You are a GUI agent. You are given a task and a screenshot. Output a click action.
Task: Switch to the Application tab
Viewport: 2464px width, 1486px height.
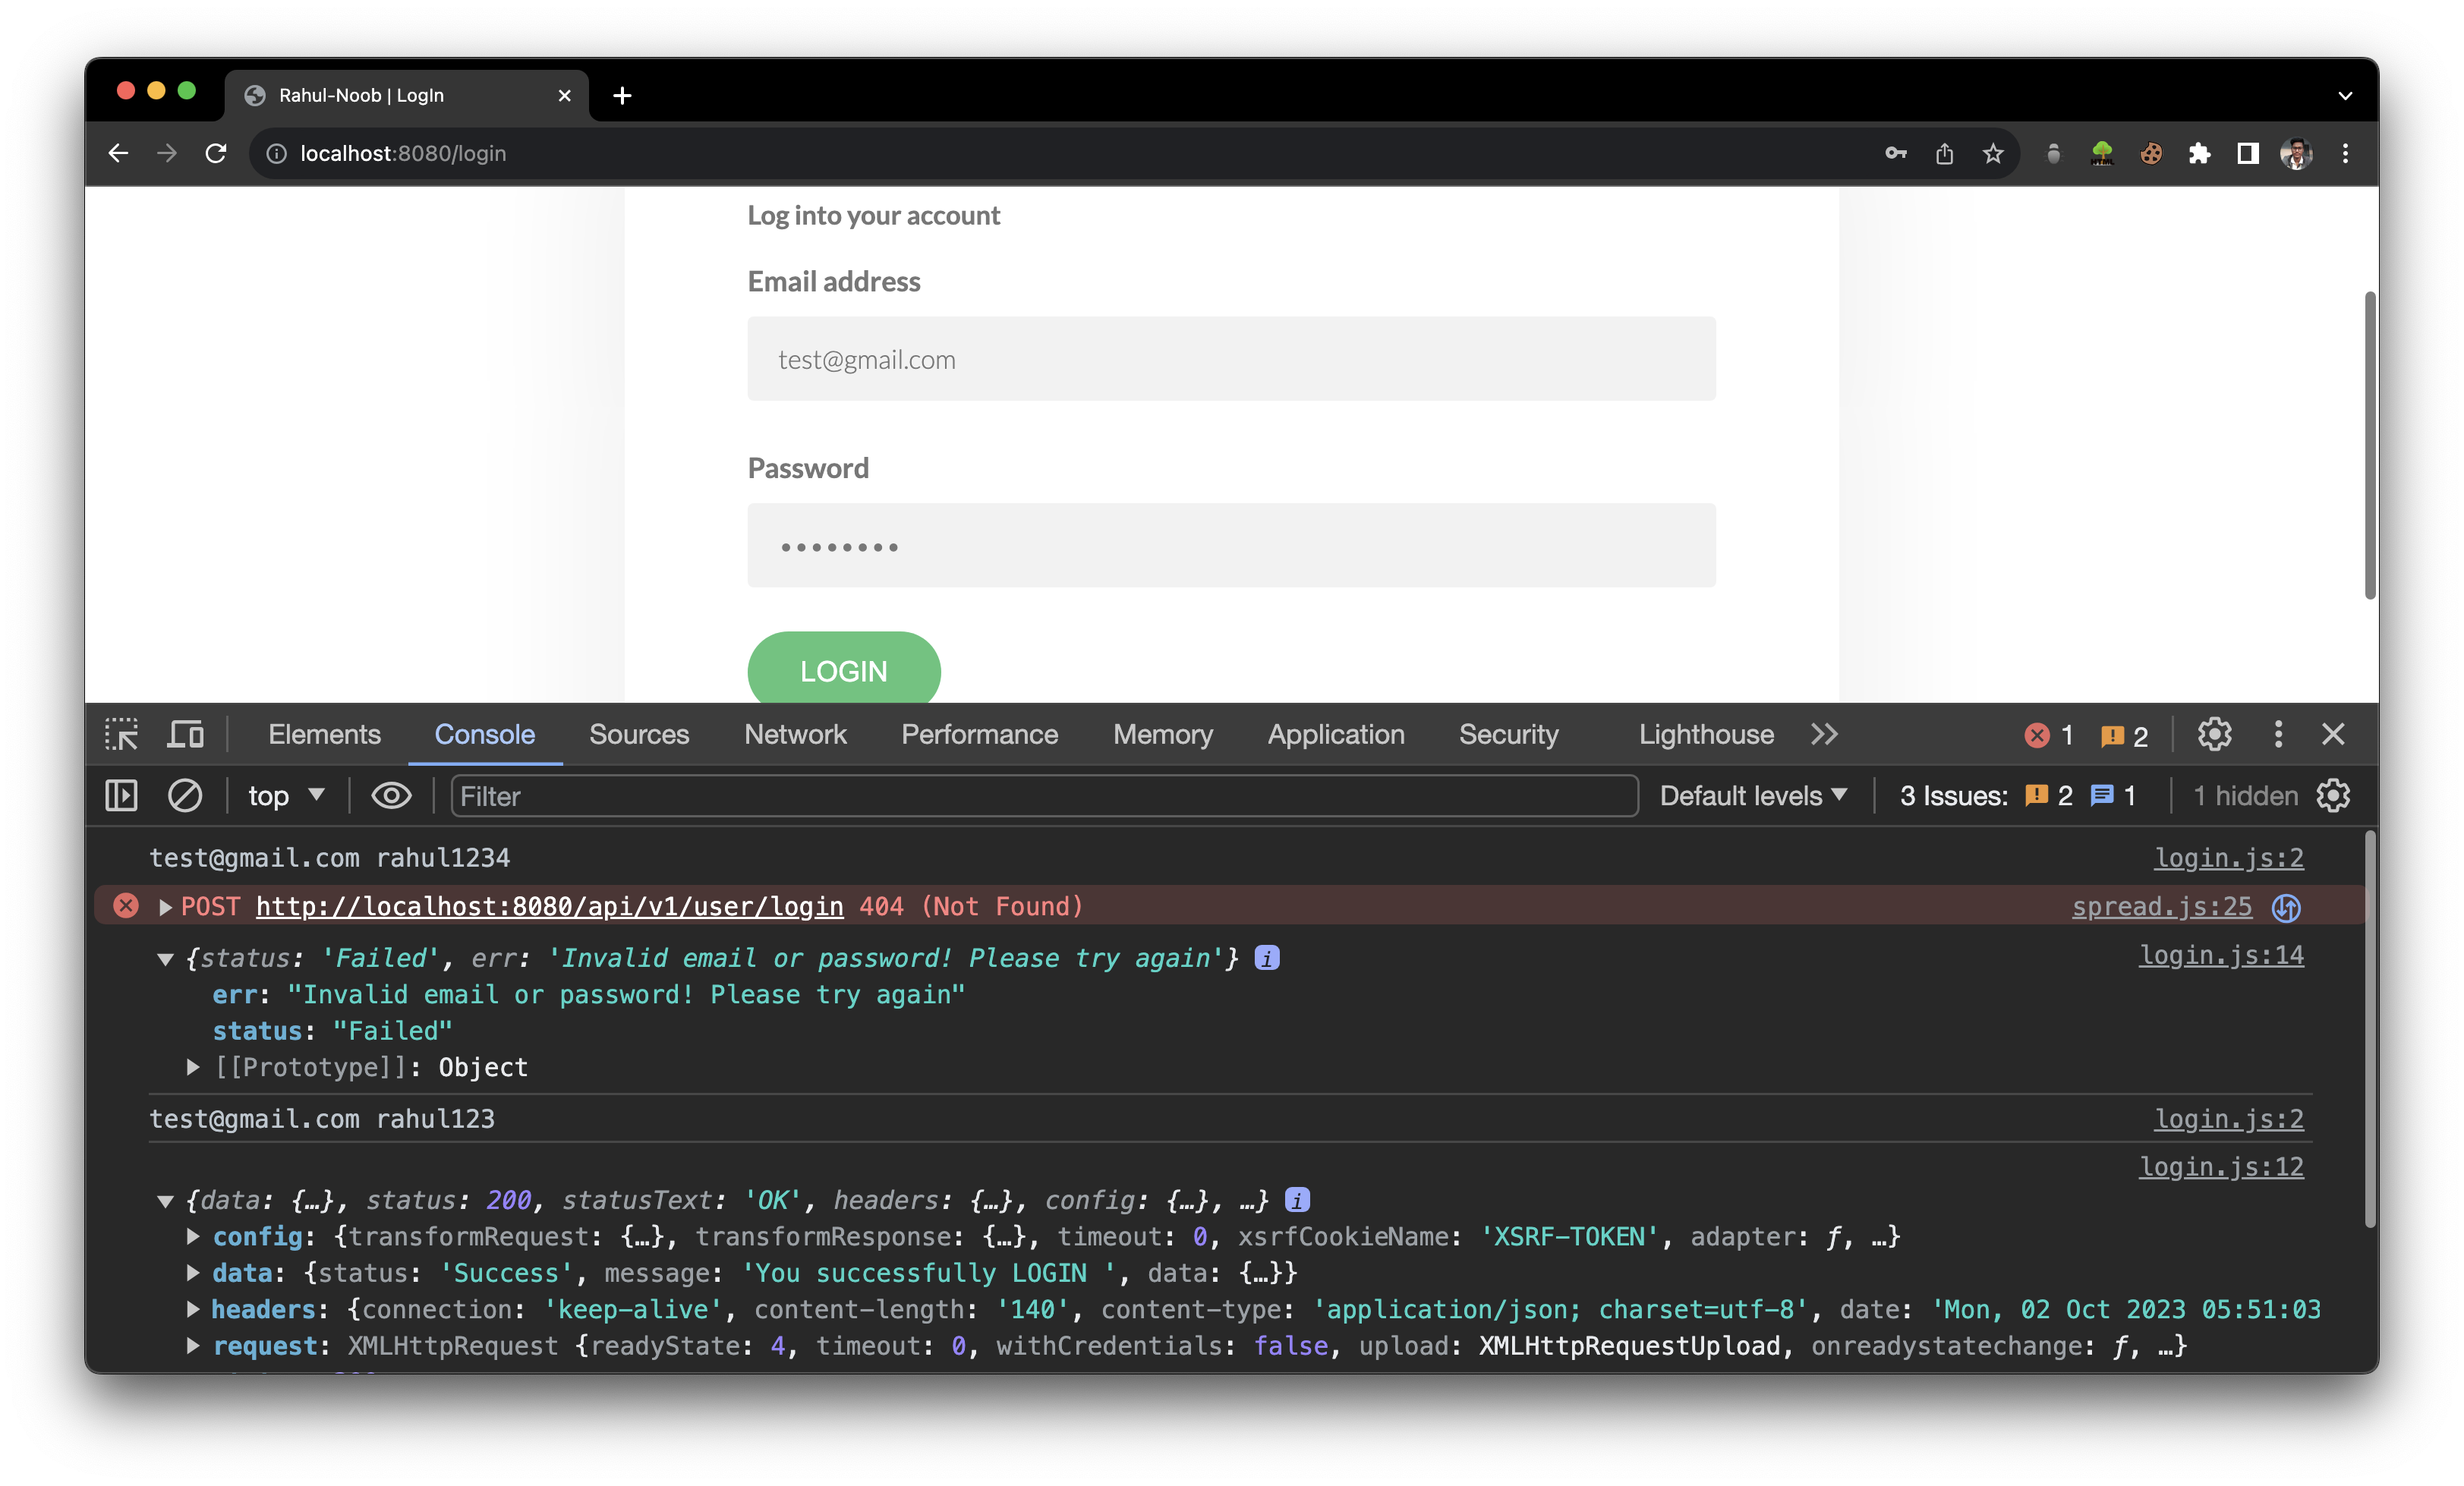(1335, 734)
